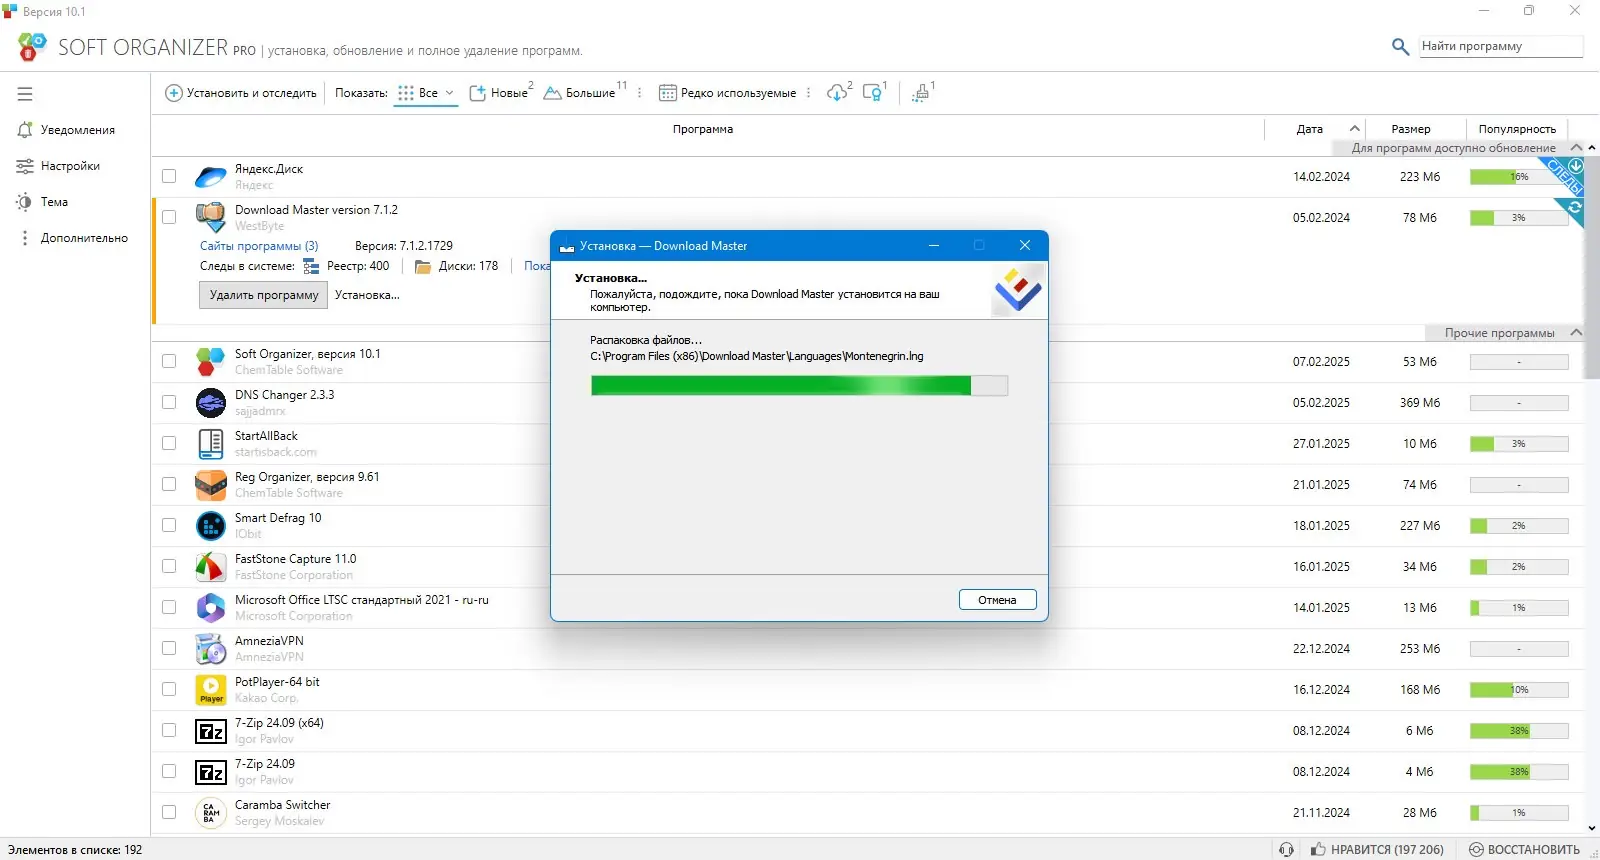This screenshot has height=860, width=1600.
Task: Click the DNS Changer program icon
Action: pyautogui.click(x=210, y=402)
